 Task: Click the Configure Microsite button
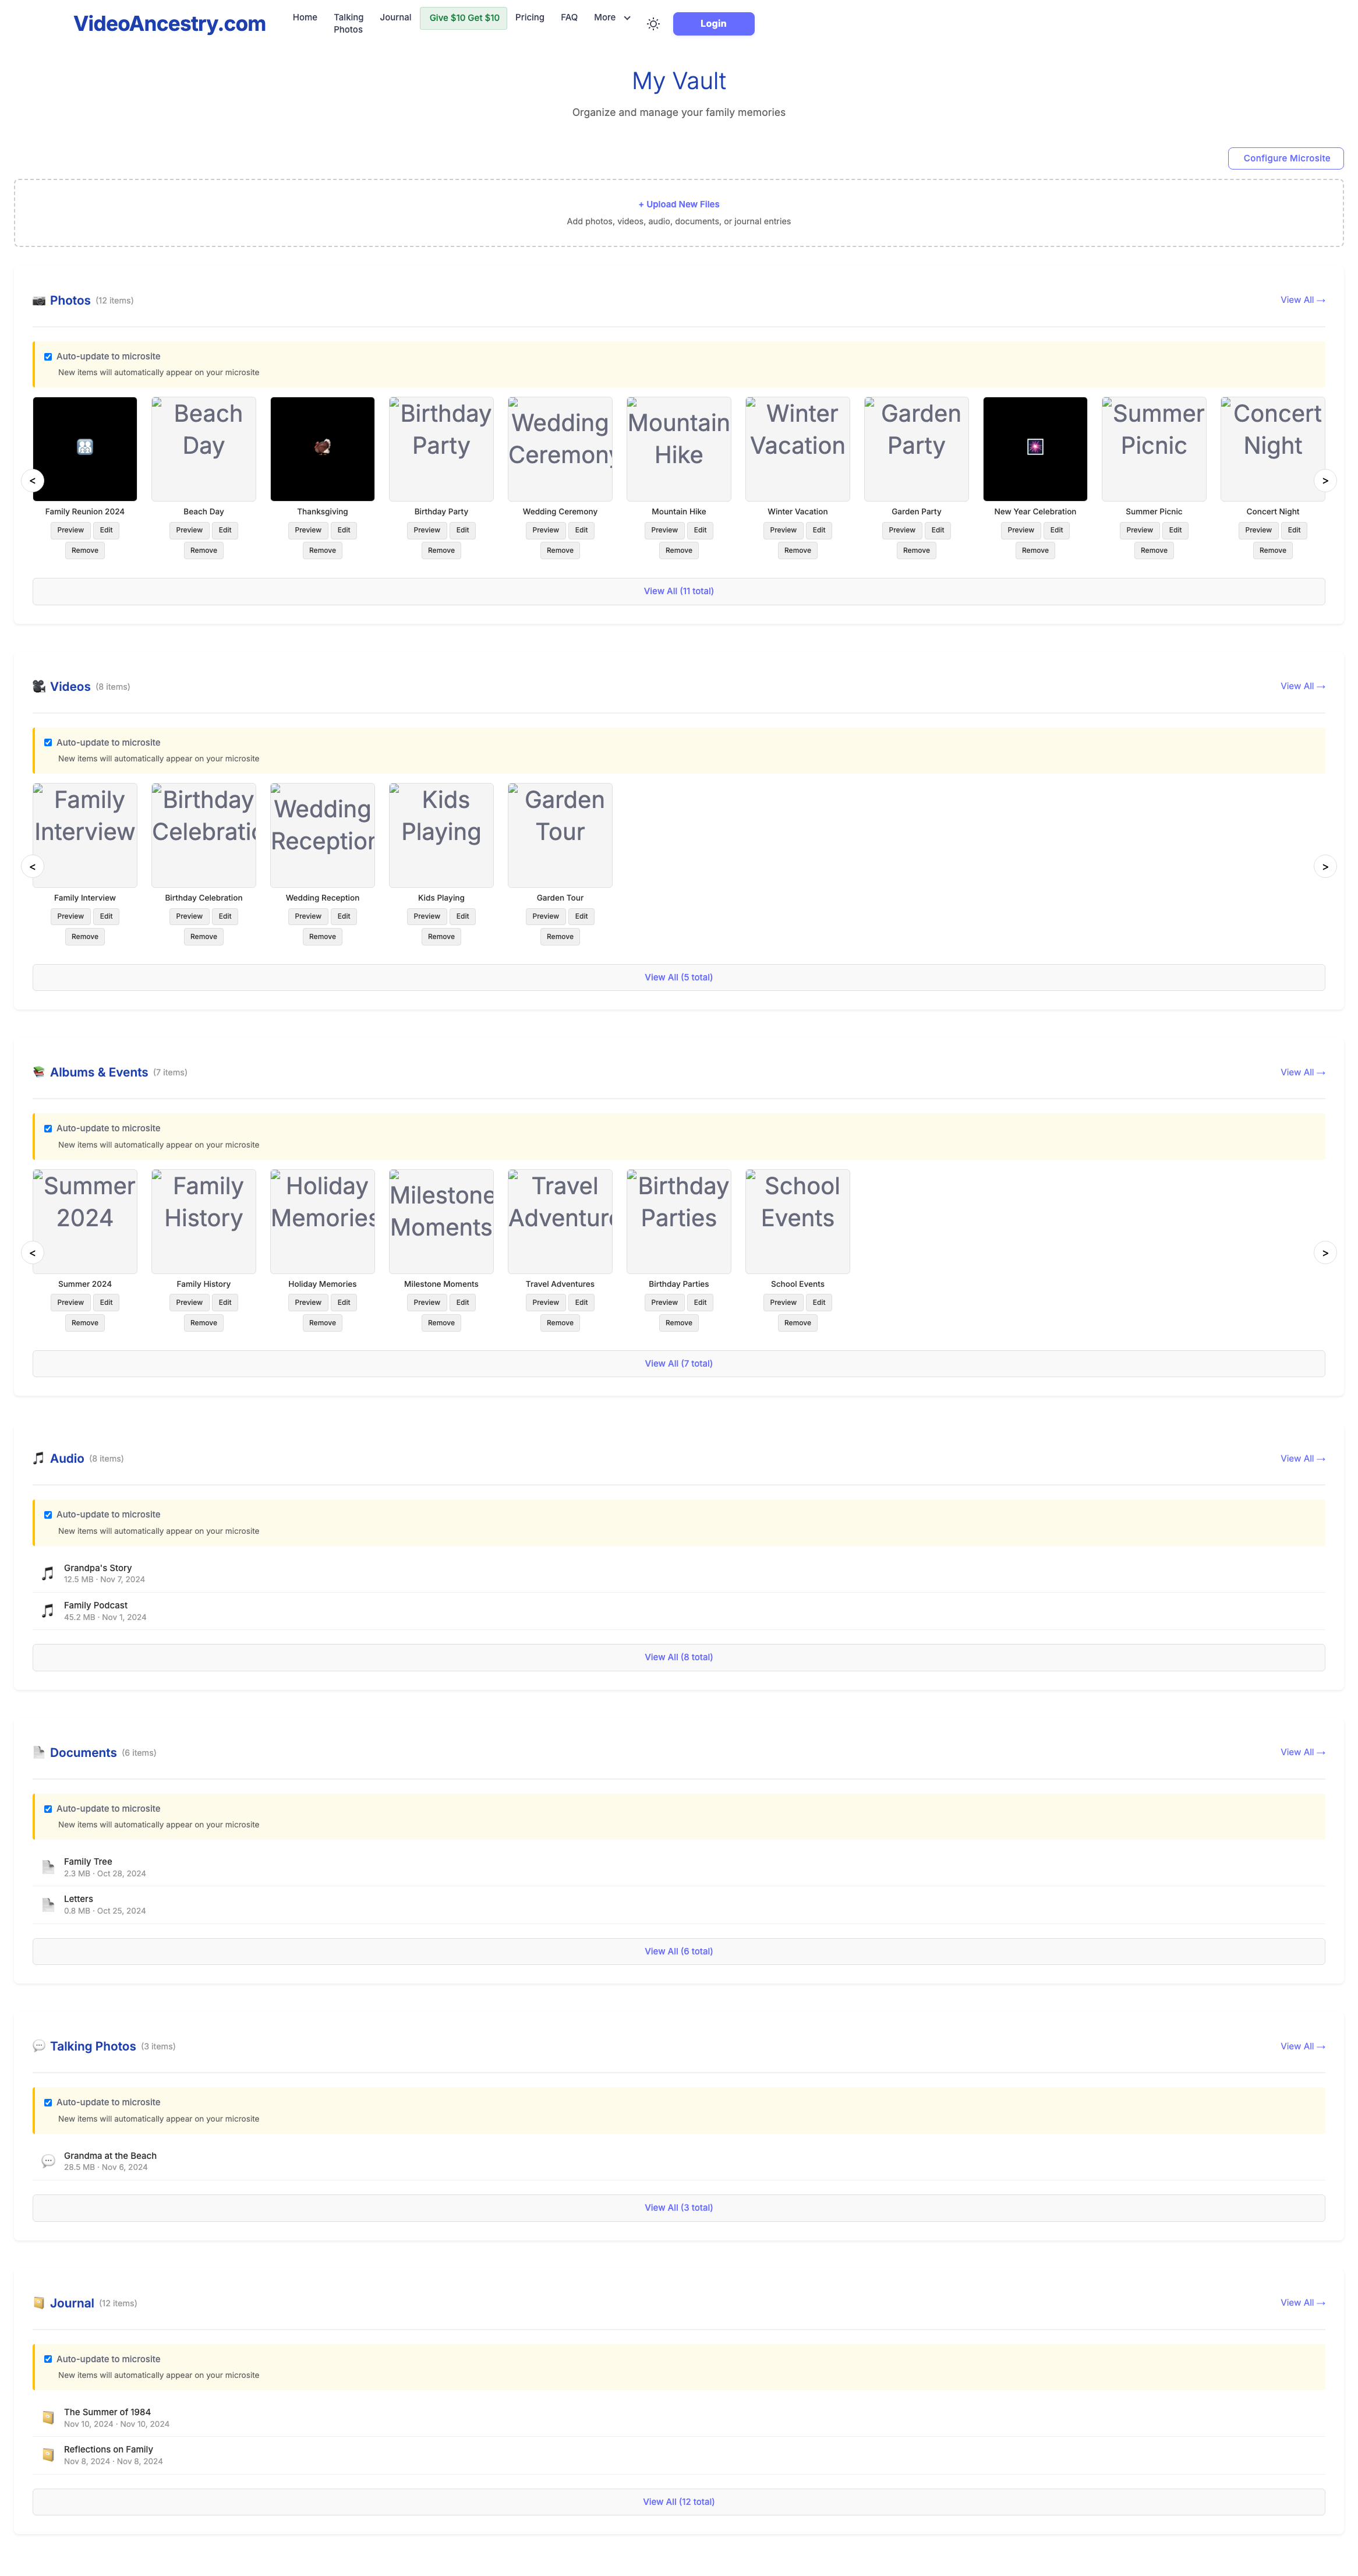[1285, 158]
